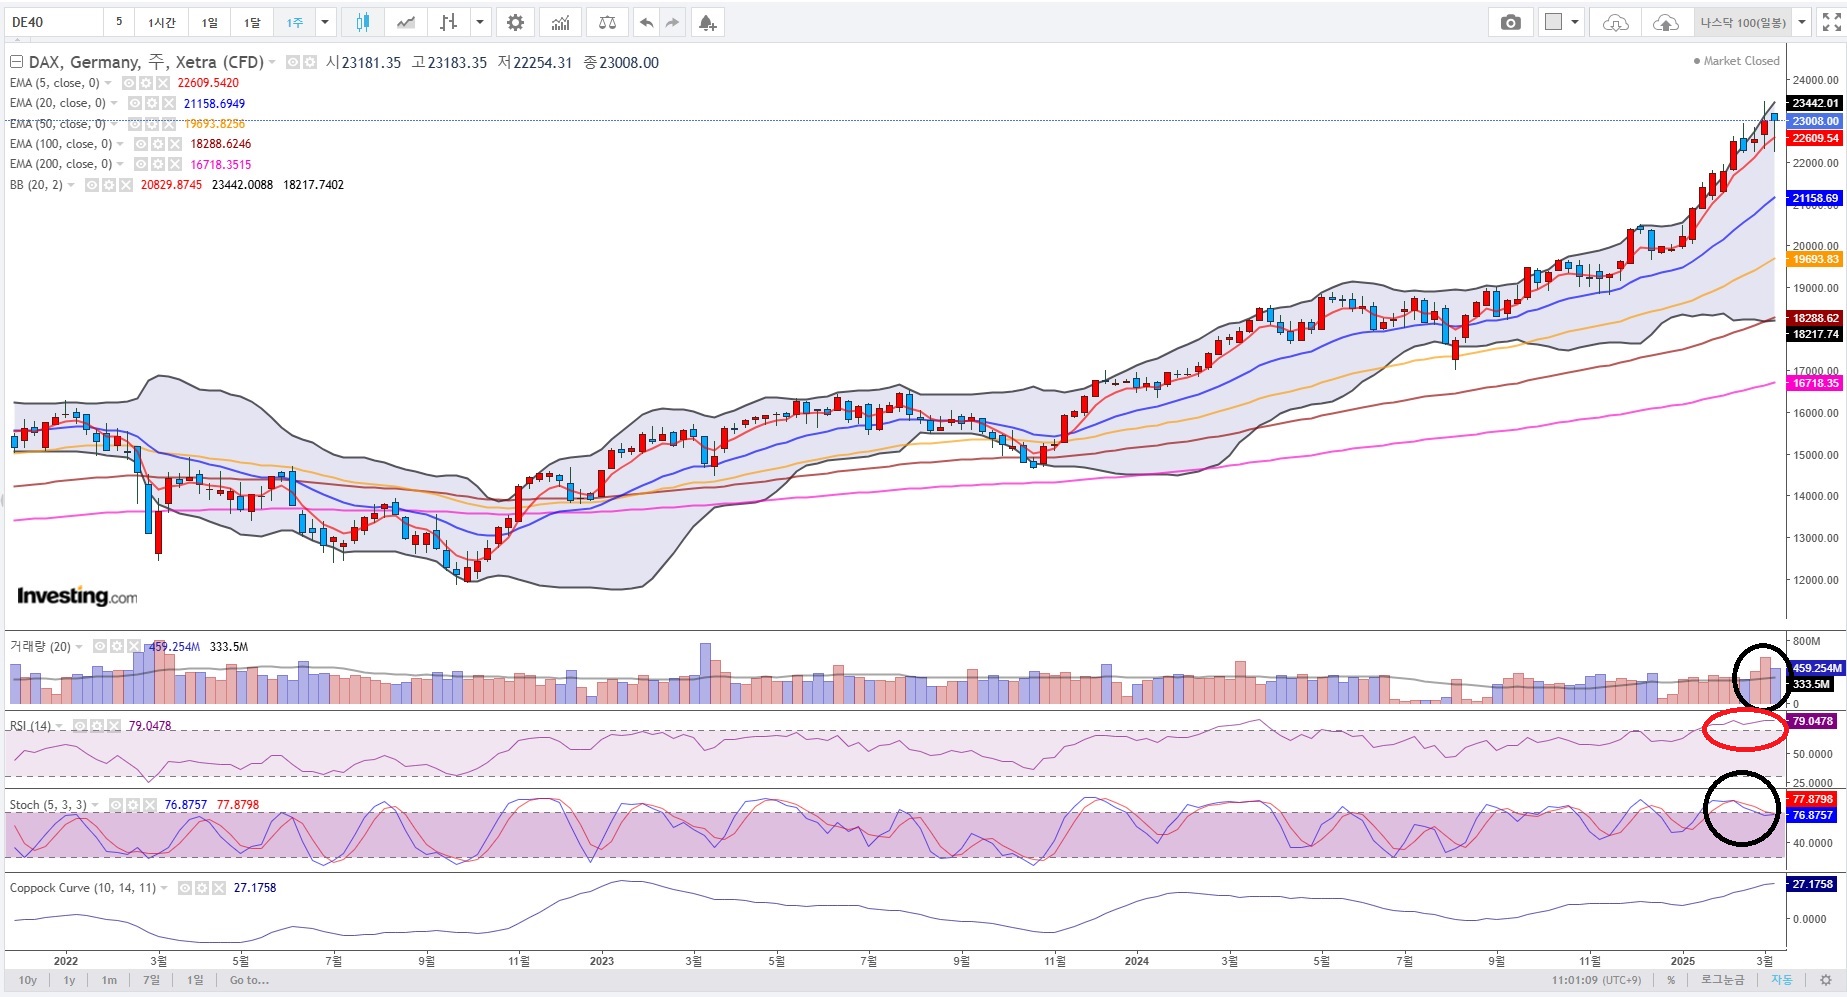Remove the EMA (20, close, 0) indicator
This screenshot has height=997, width=1847.
[168, 103]
